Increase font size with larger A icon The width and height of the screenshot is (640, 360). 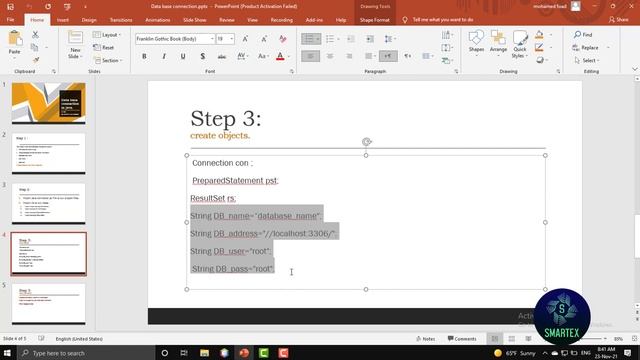(x=245, y=39)
